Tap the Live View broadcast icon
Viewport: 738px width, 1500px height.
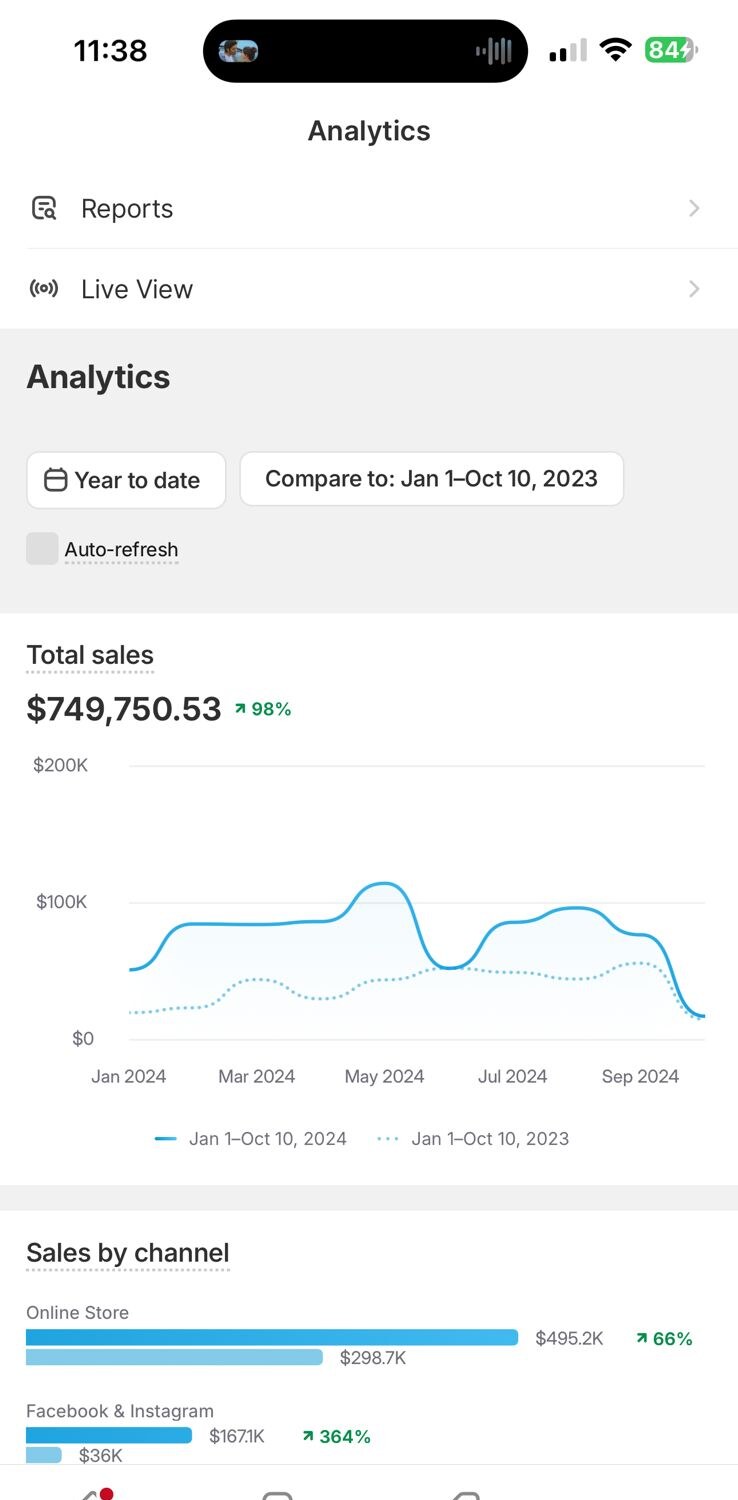click(44, 289)
